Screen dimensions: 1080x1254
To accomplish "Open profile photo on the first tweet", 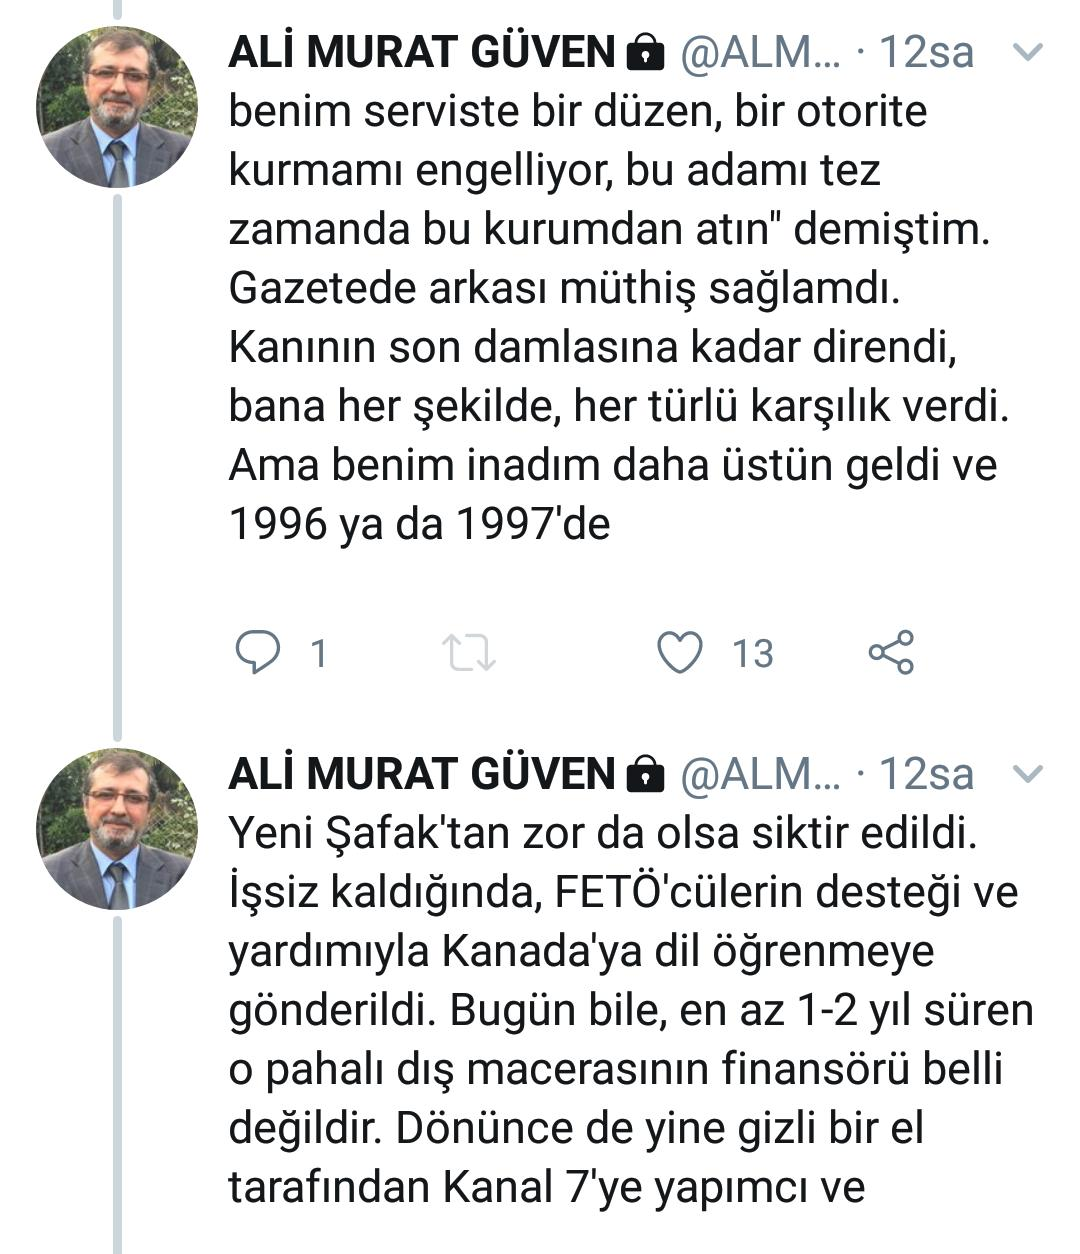I will pos(117,108).
